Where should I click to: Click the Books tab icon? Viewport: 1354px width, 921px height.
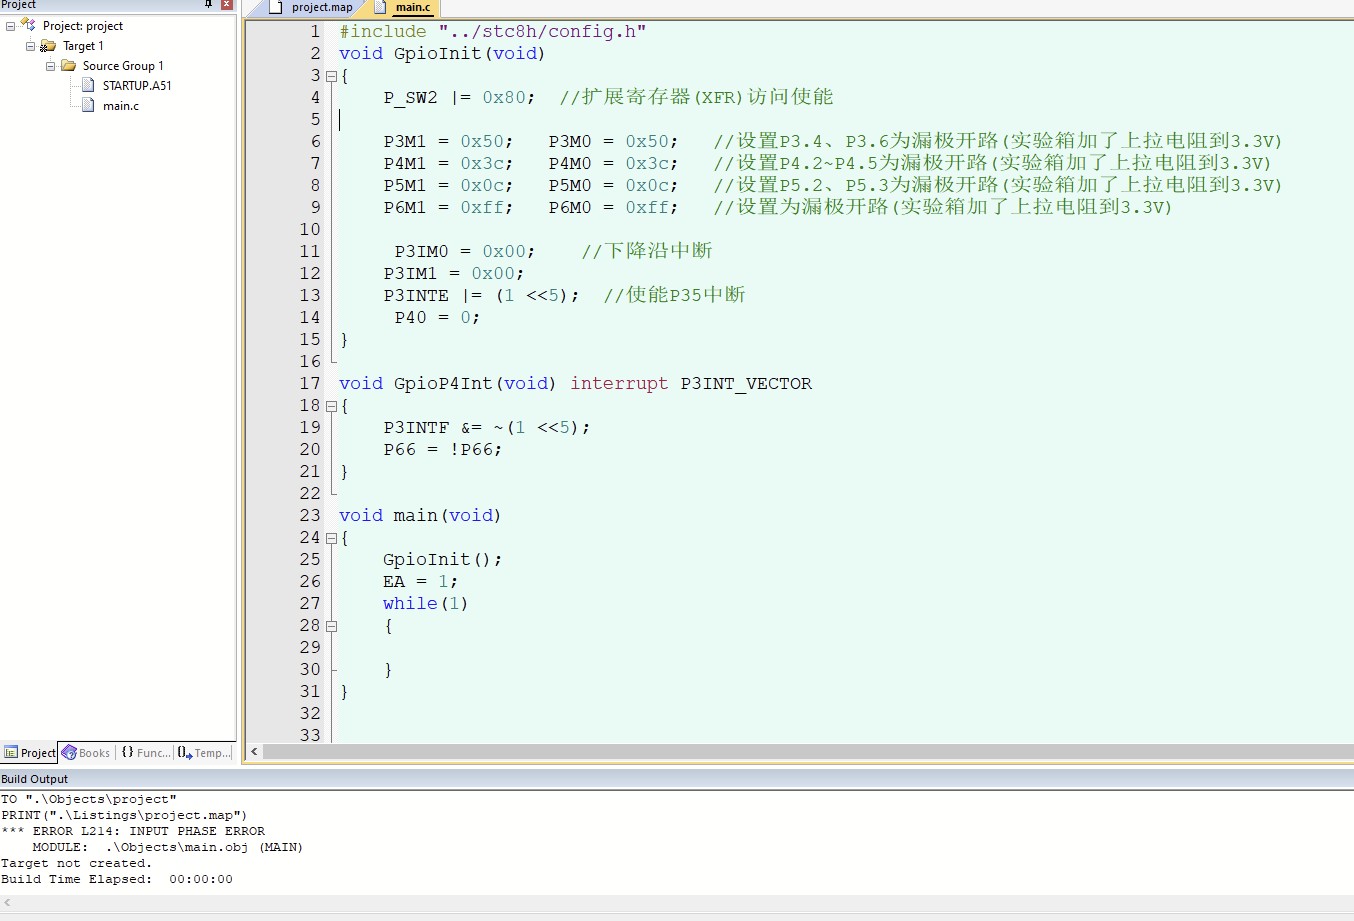[69, 753]
